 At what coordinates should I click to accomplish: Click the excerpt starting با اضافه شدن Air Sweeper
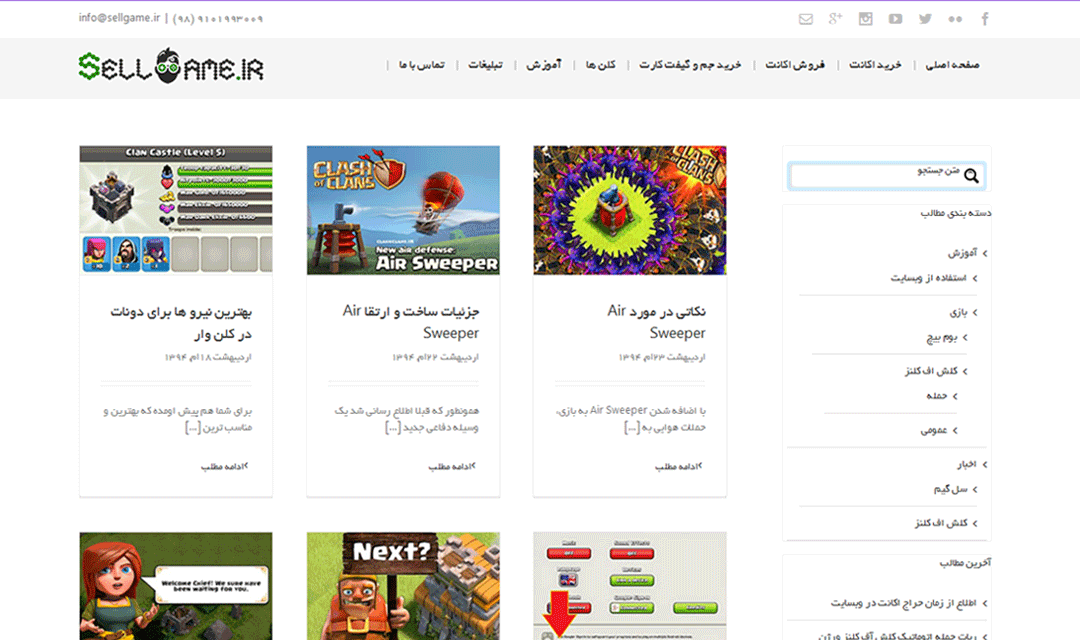coord(631,419)
